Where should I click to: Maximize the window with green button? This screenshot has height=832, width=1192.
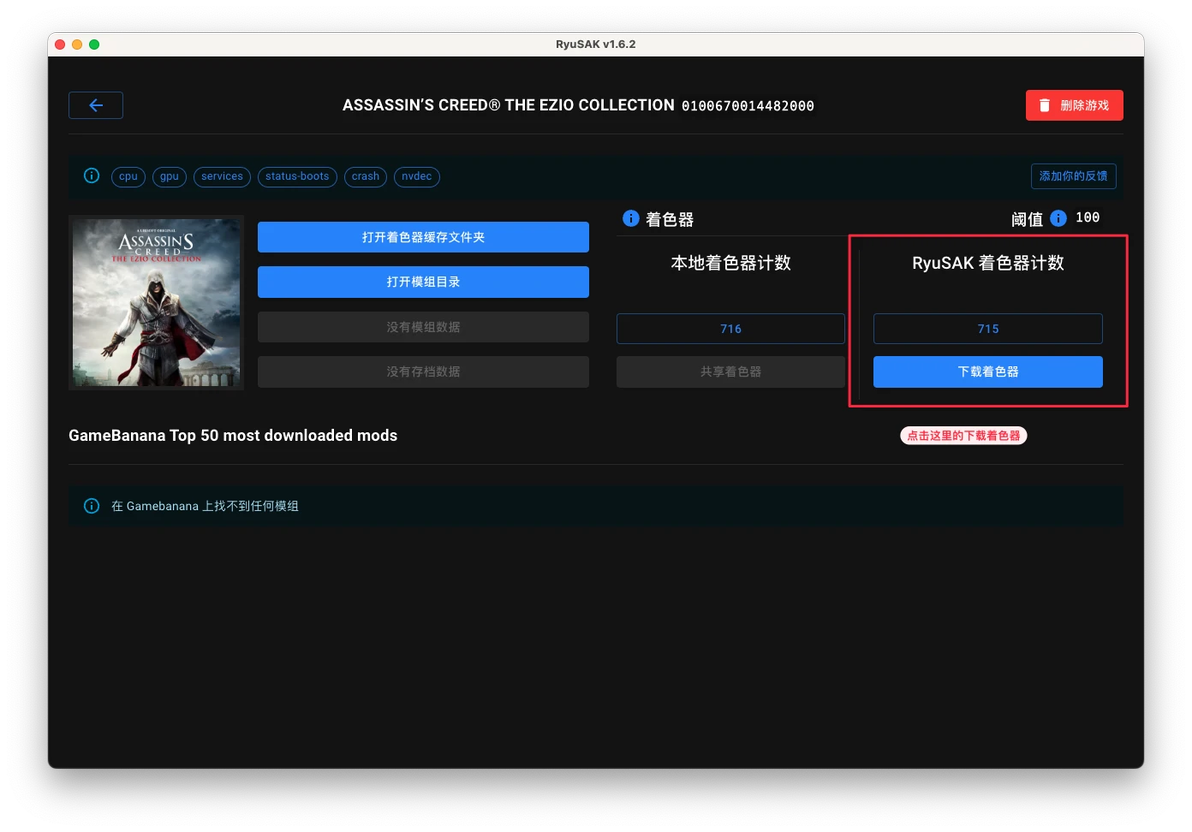94,44
